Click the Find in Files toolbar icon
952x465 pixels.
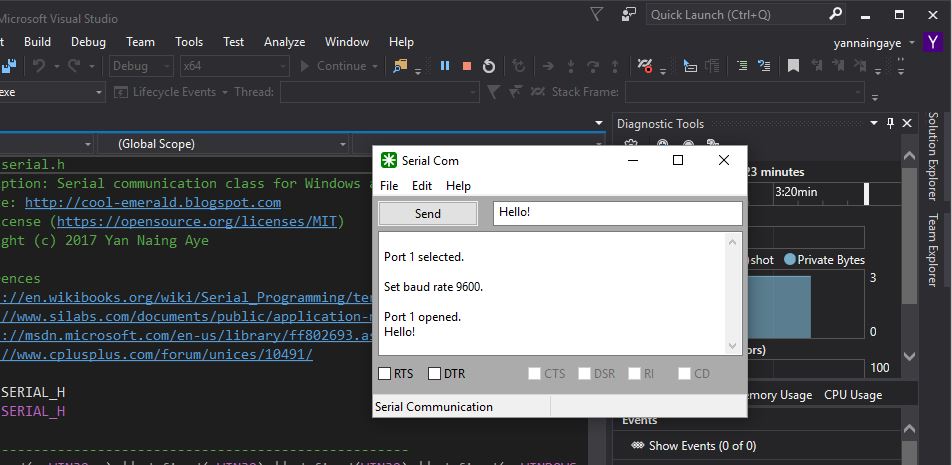[400, 66]
